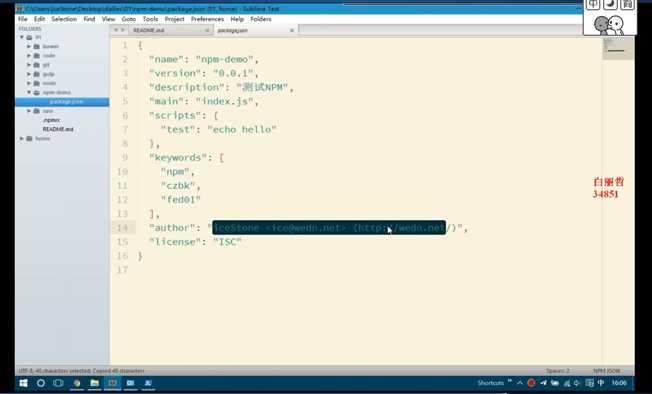Open the Folders menu
The width and height of the screenshot is (652, 394).
261,19
